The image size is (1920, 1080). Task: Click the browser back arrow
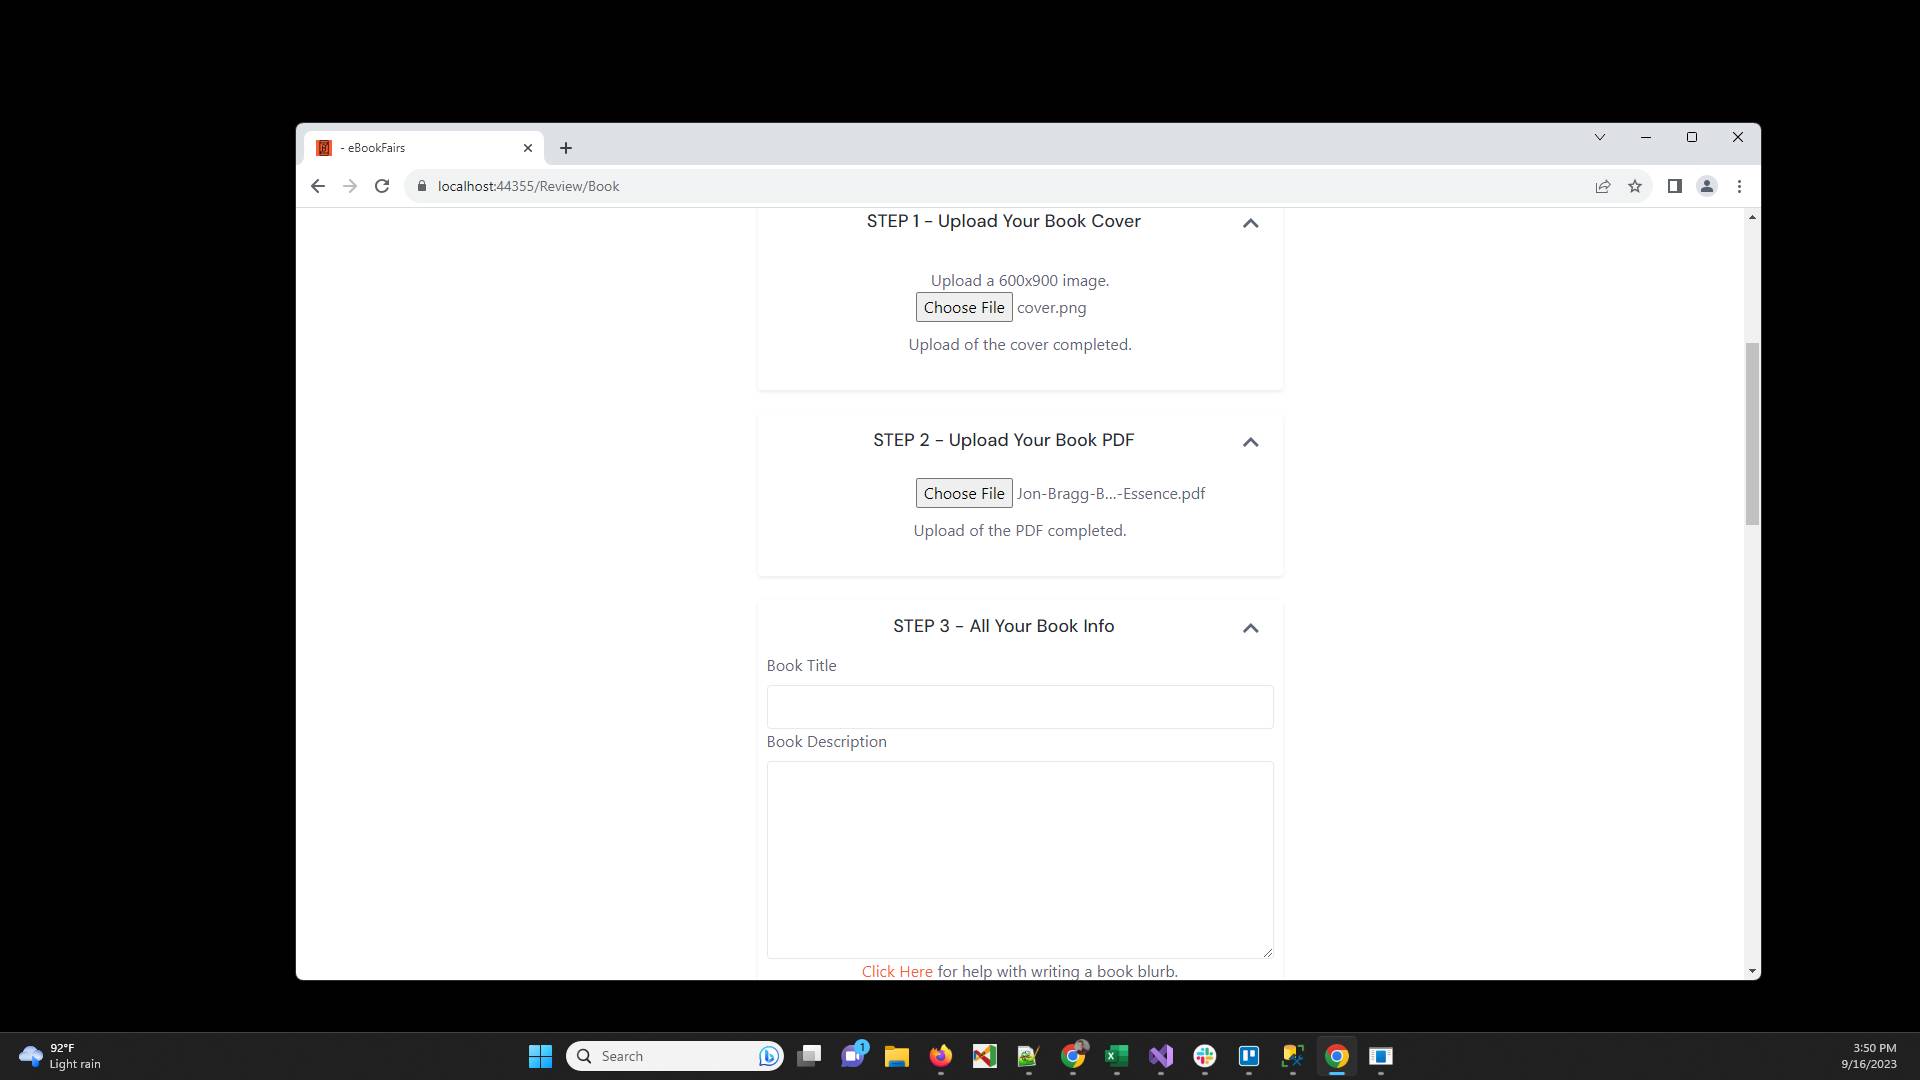(317, 186)
